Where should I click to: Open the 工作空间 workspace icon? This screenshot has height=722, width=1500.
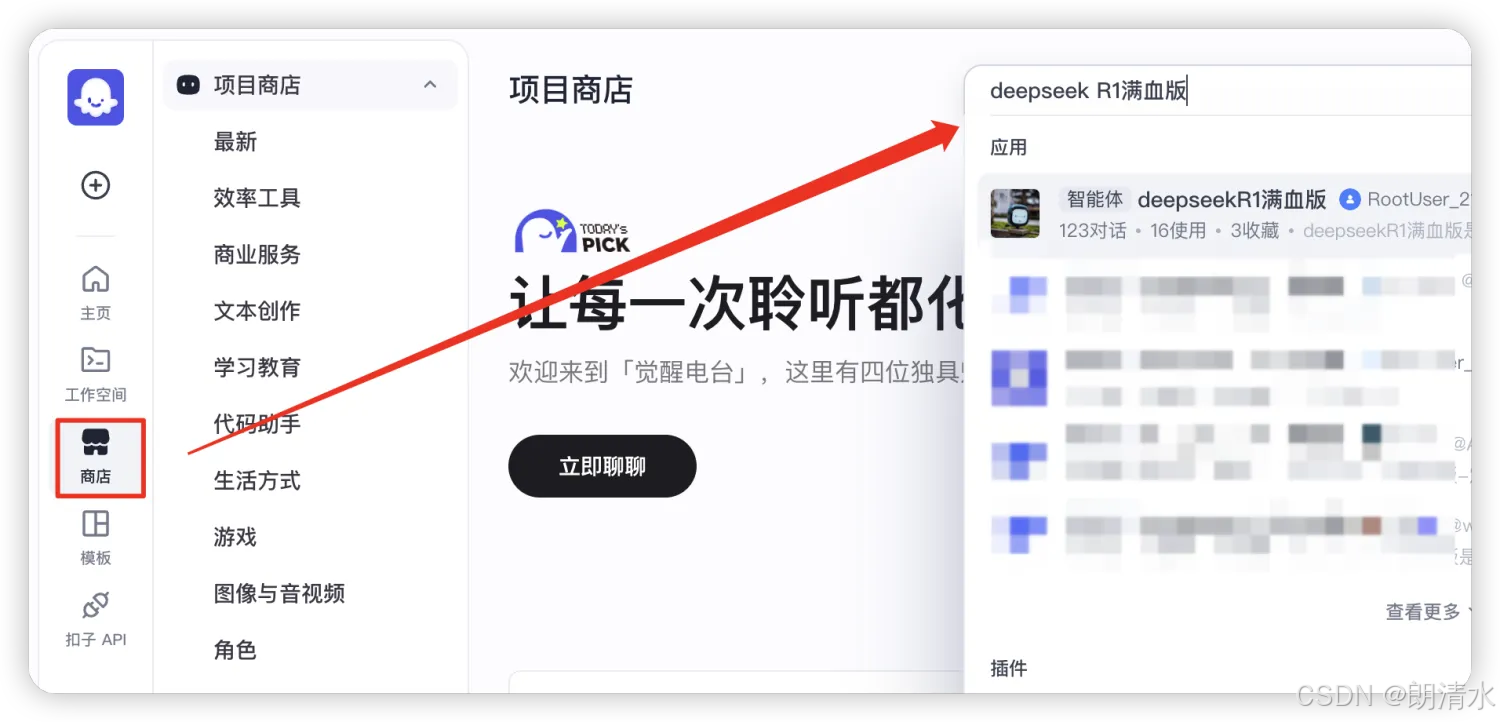(96, 360)
